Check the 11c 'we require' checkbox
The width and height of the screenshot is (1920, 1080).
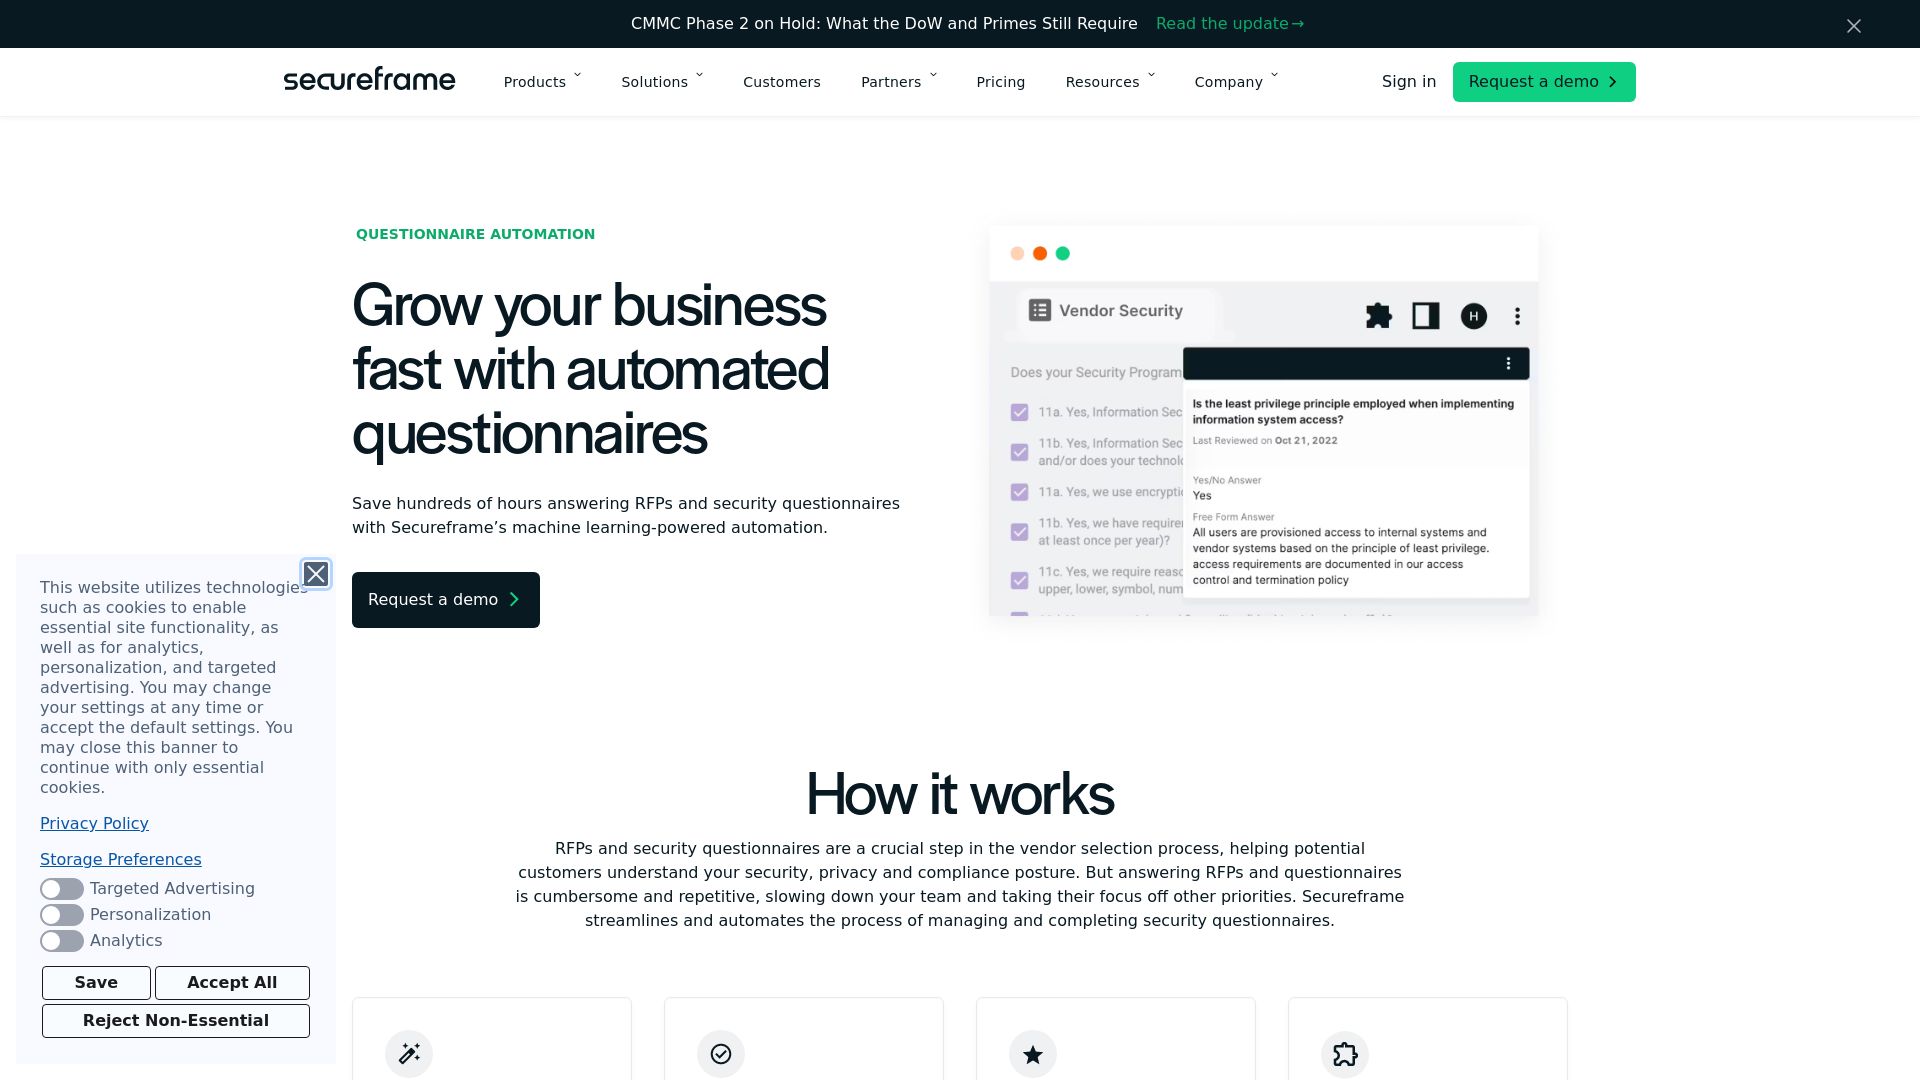coord(1019,580)
